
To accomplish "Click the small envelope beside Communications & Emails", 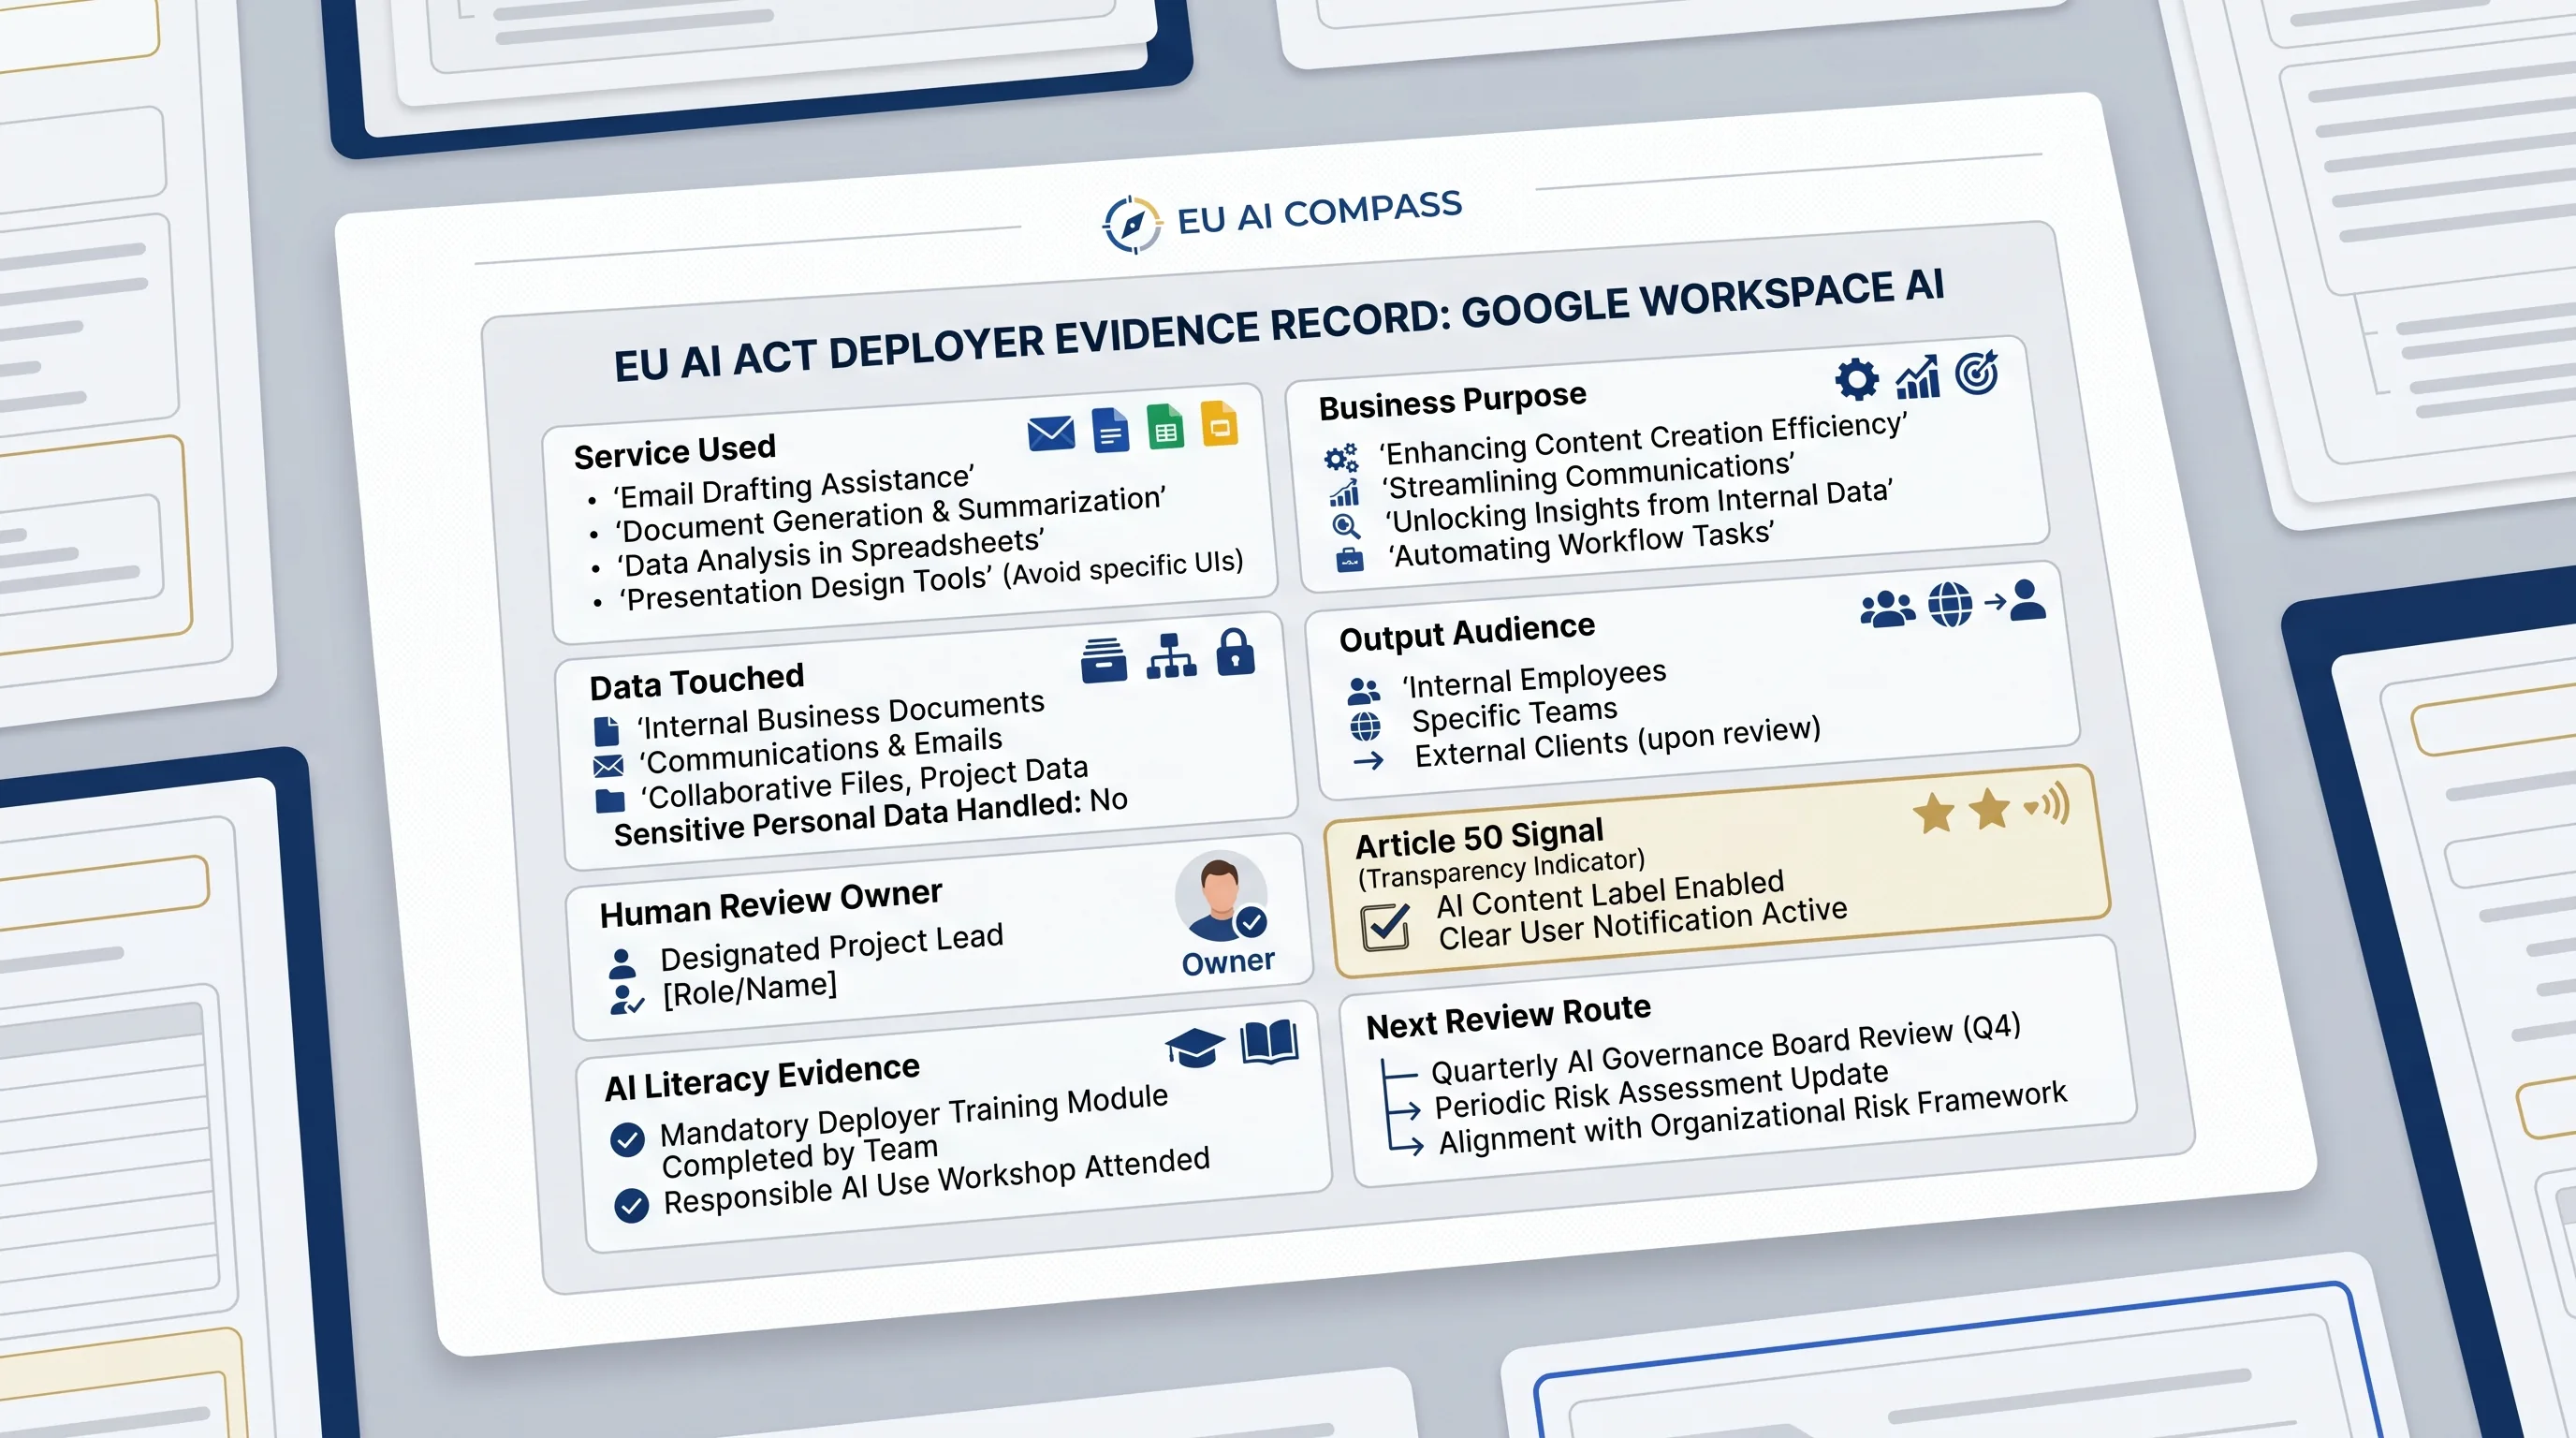I will (x=608, y=767).
